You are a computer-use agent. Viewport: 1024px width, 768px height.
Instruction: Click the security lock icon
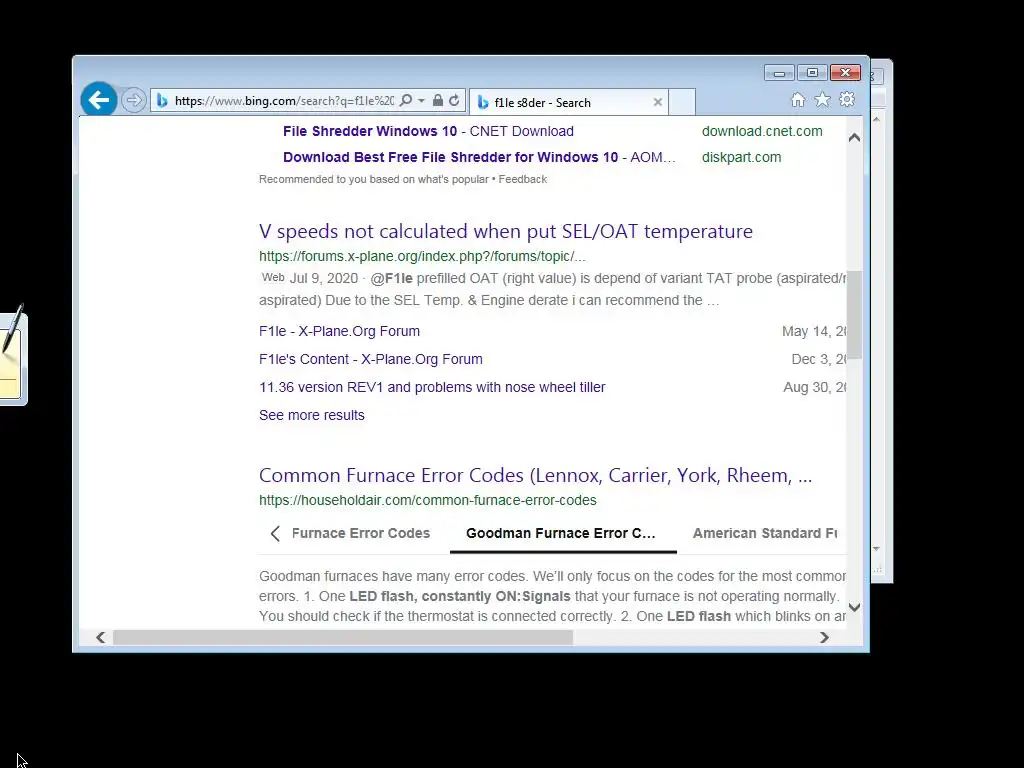click(x=438, y=101)
